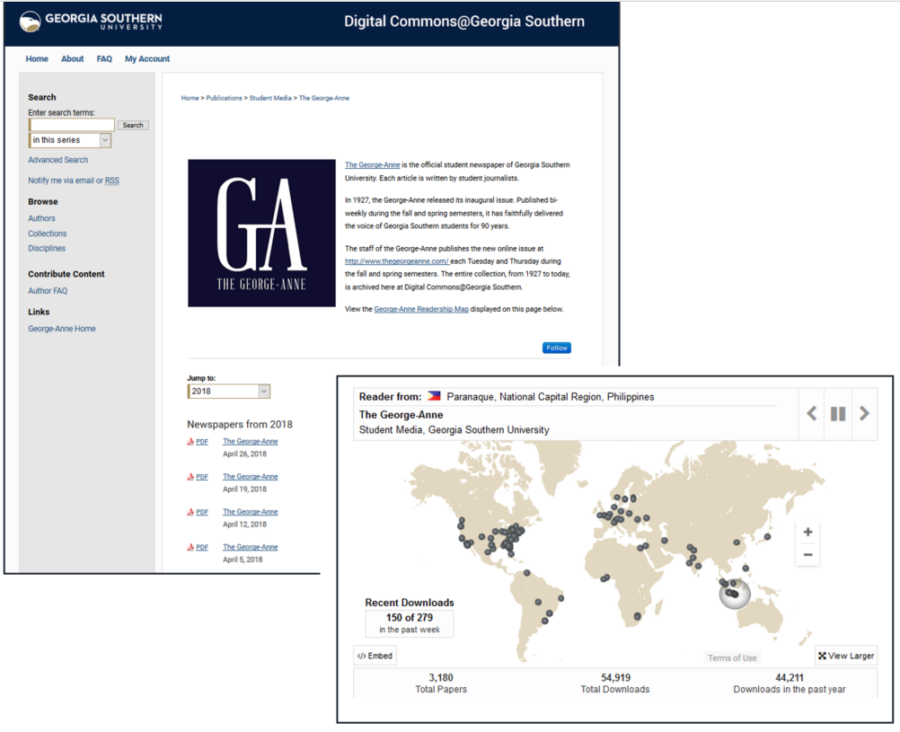Click Publications in the breadcrumb
The height and width of the screenshot is (732, 900).
click(x=224, y=98)
